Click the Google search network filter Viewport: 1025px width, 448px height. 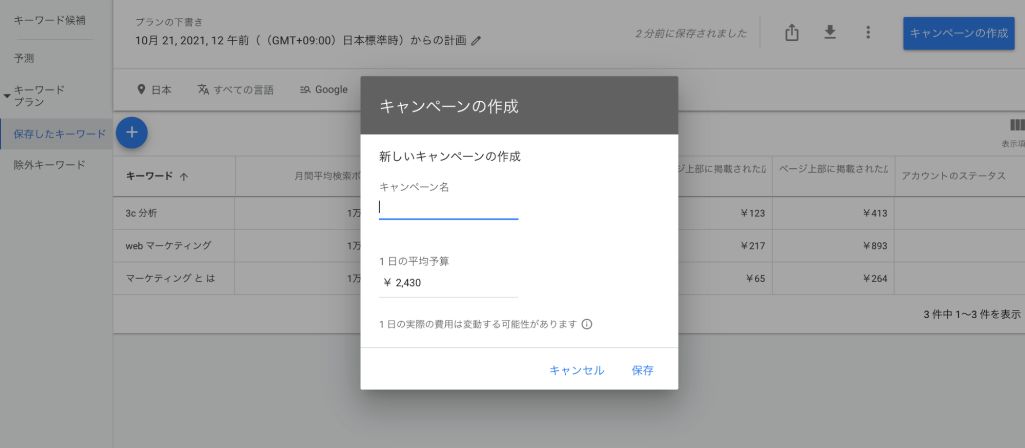tap(324, 90)
